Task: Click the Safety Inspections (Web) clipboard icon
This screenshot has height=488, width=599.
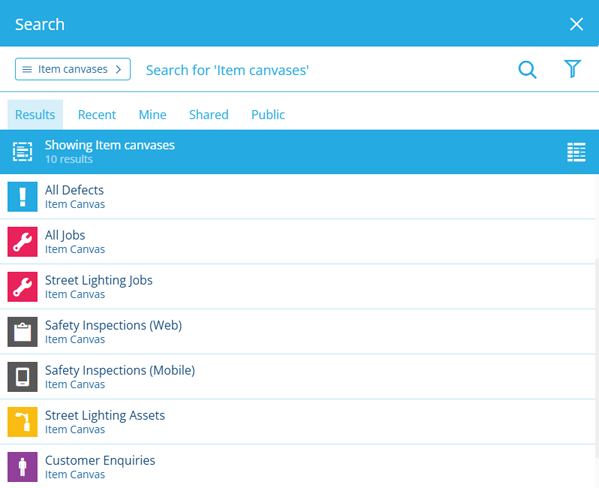Action: pyautogui.click(x=23, y=332)
